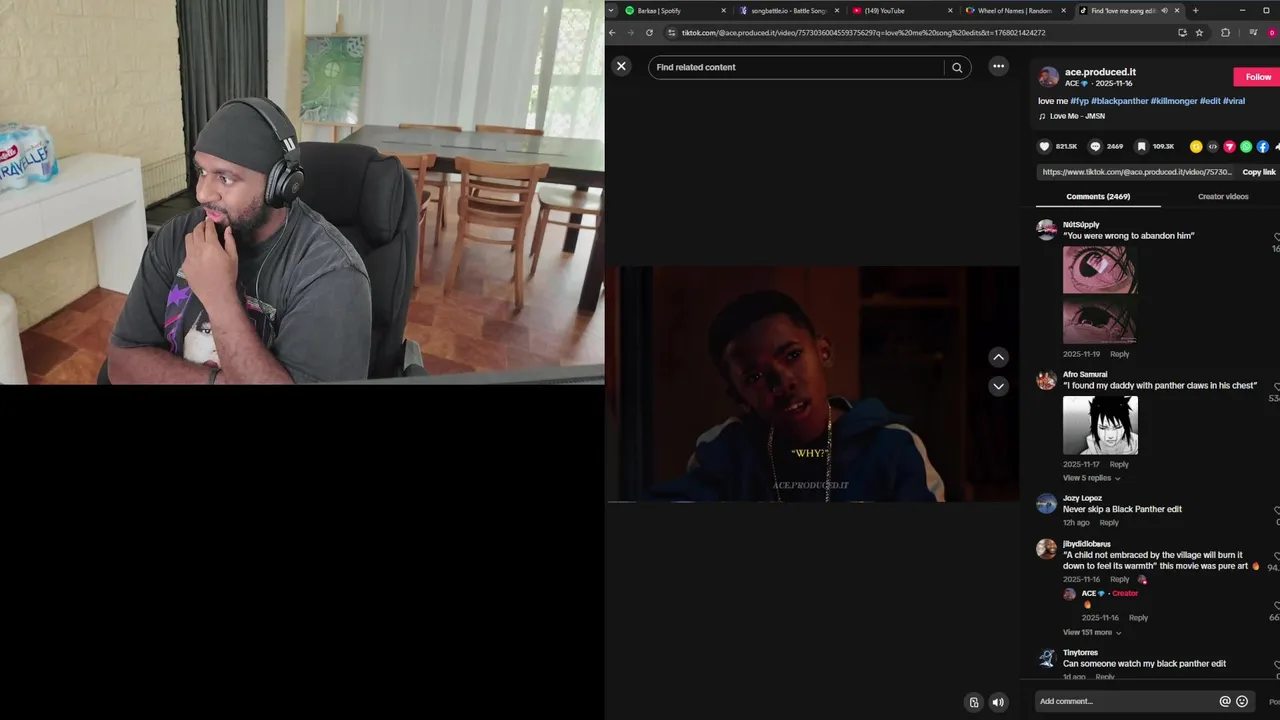Switch to (149) YouTube tab
The width and height of the screenshot is (1280, 720).
pyautogui.click(x=902, y=10)
